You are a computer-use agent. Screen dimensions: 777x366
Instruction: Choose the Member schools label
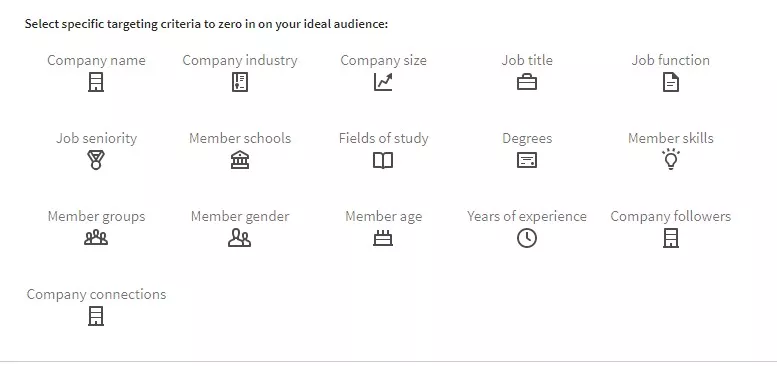click(240, 138)
